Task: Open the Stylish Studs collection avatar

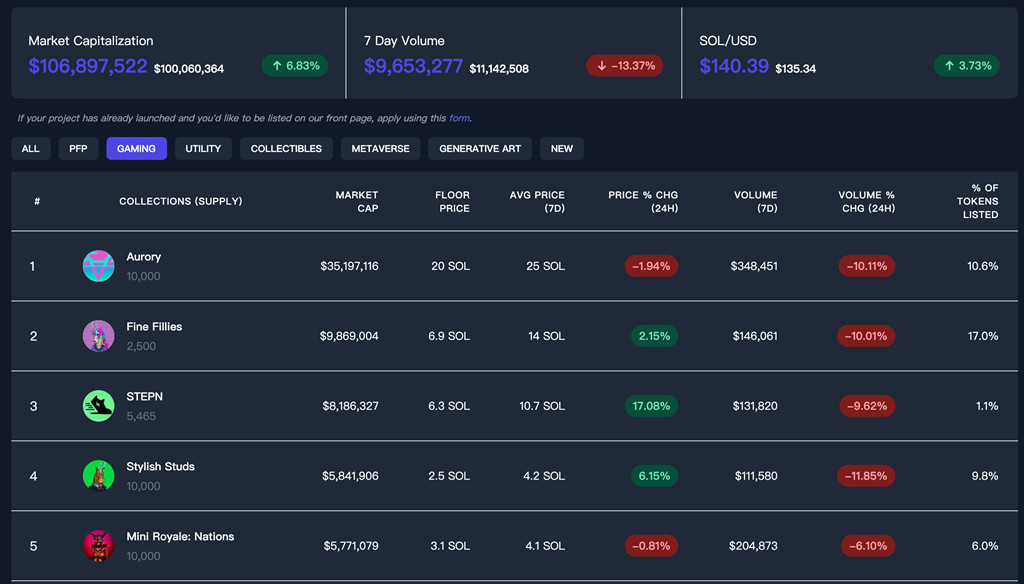Action: tap(99, 476)
